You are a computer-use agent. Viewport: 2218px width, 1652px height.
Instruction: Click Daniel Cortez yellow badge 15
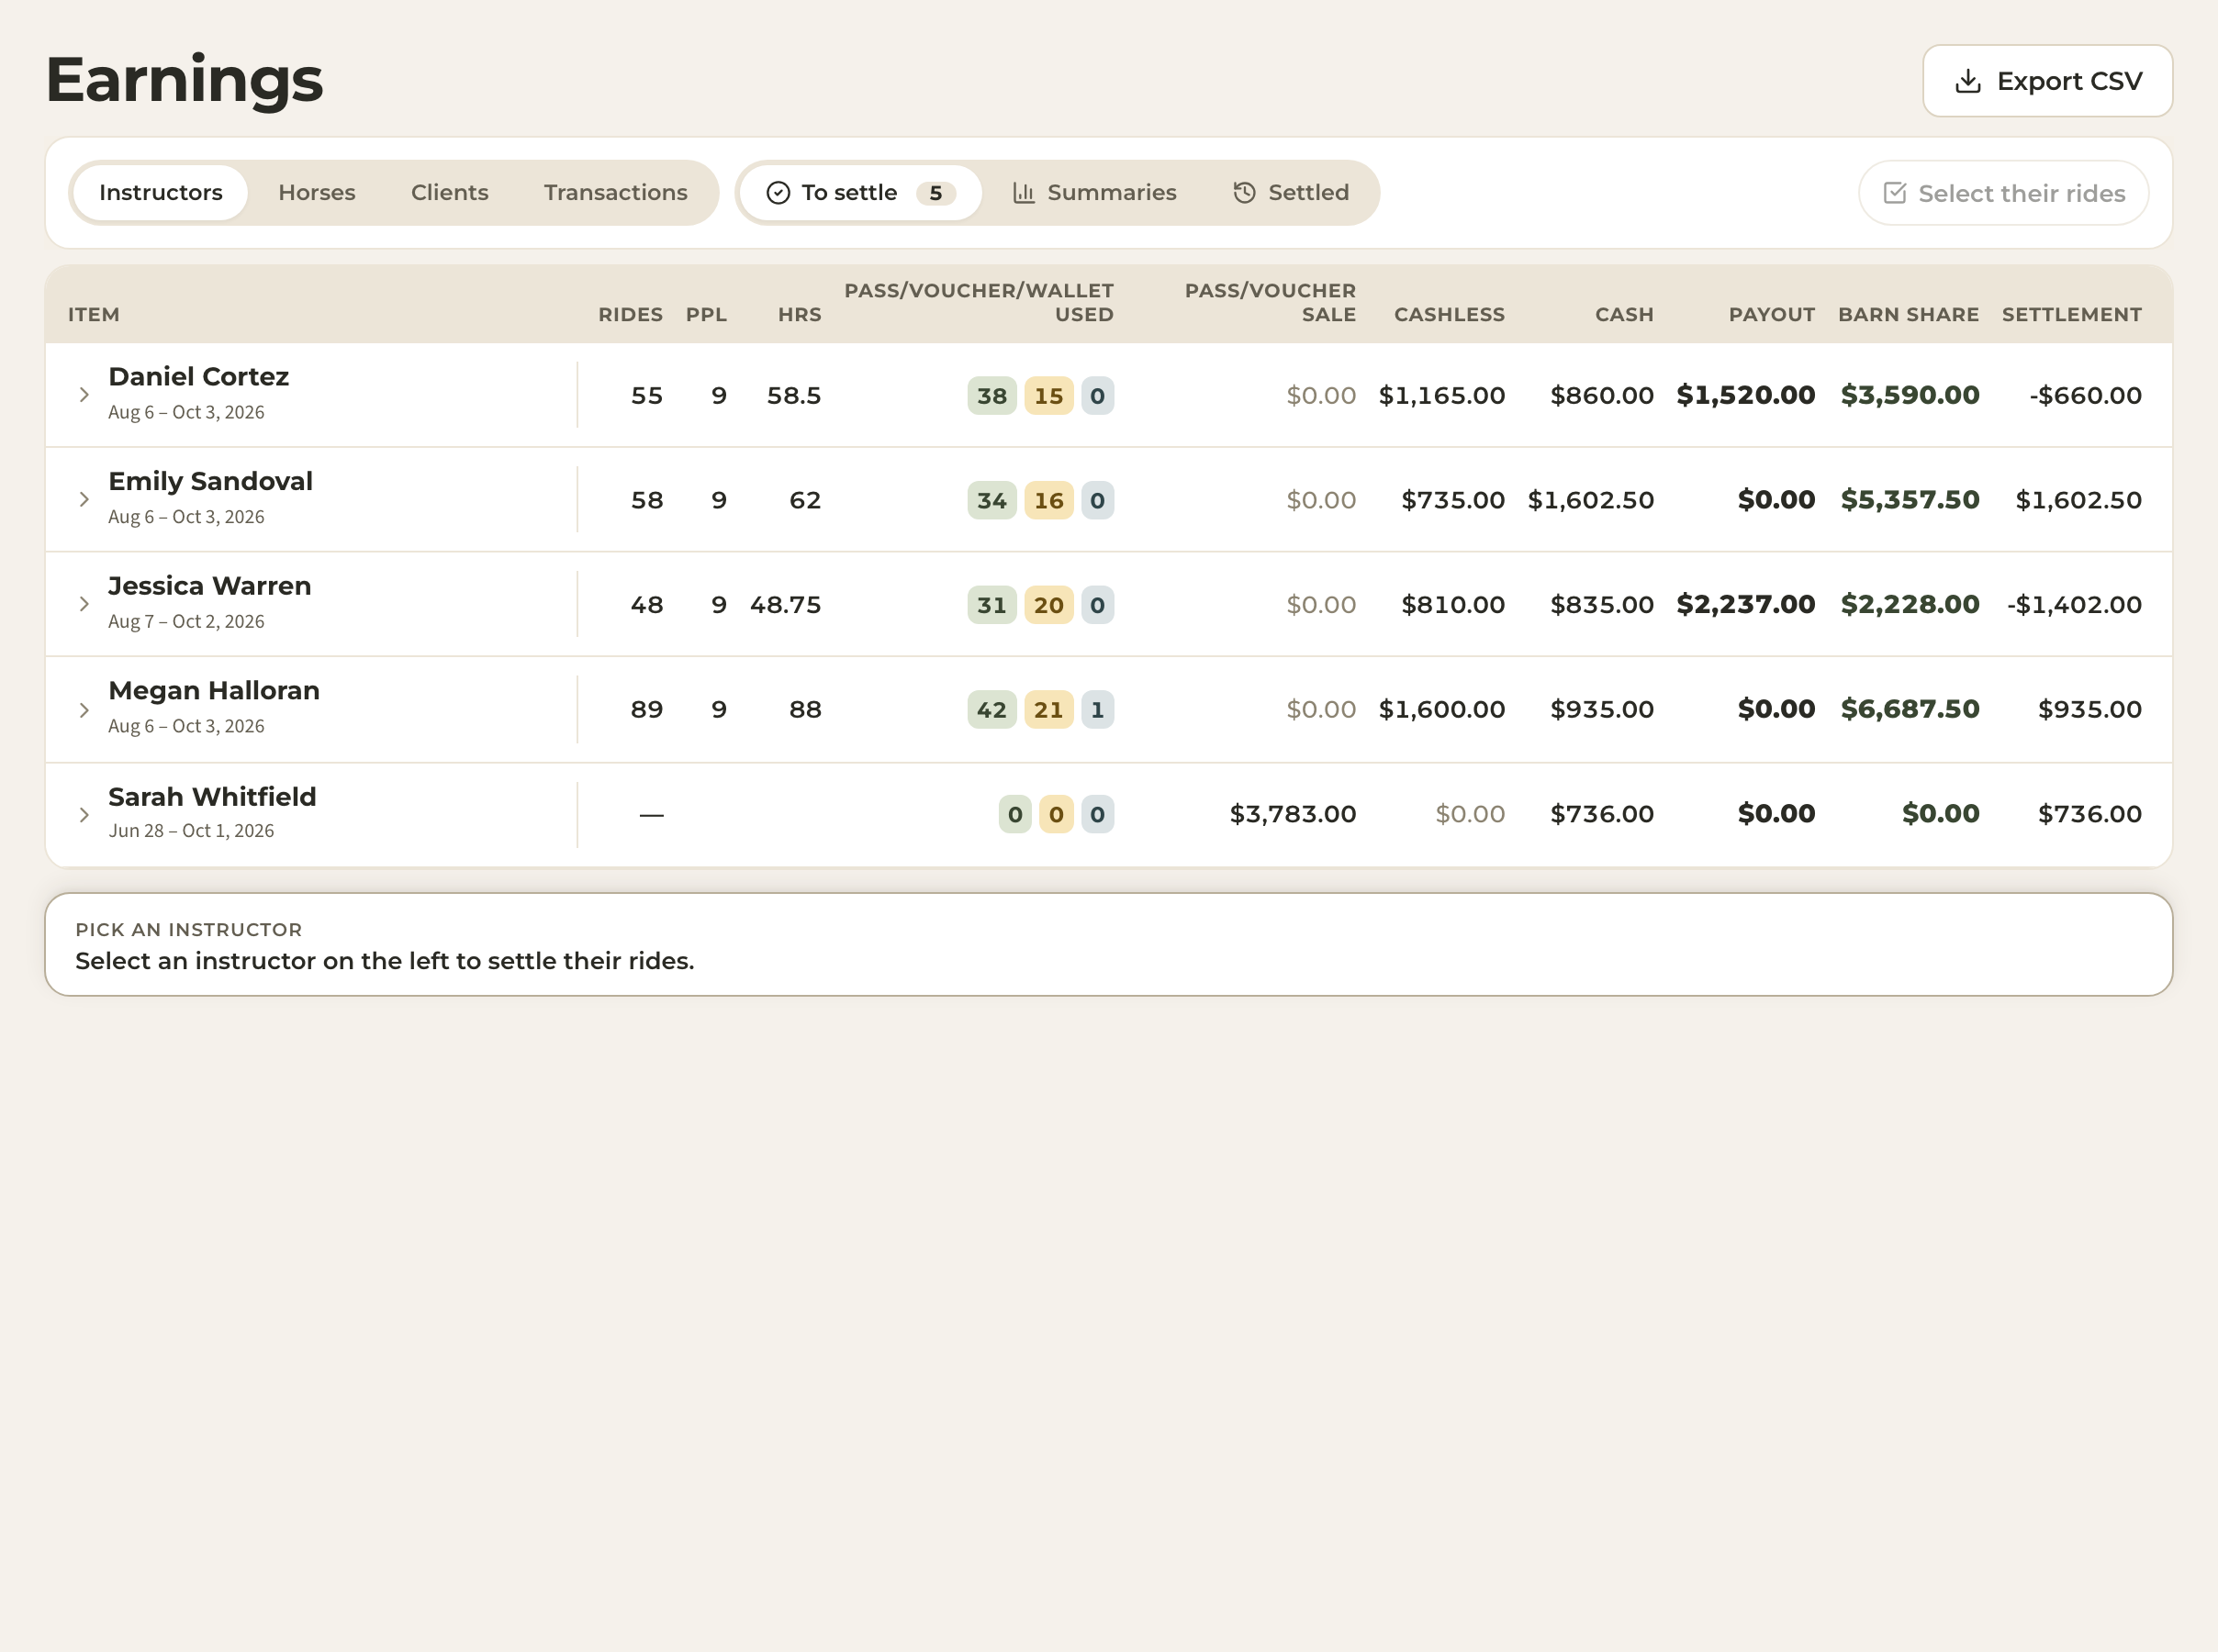(x=1049, y=396)
